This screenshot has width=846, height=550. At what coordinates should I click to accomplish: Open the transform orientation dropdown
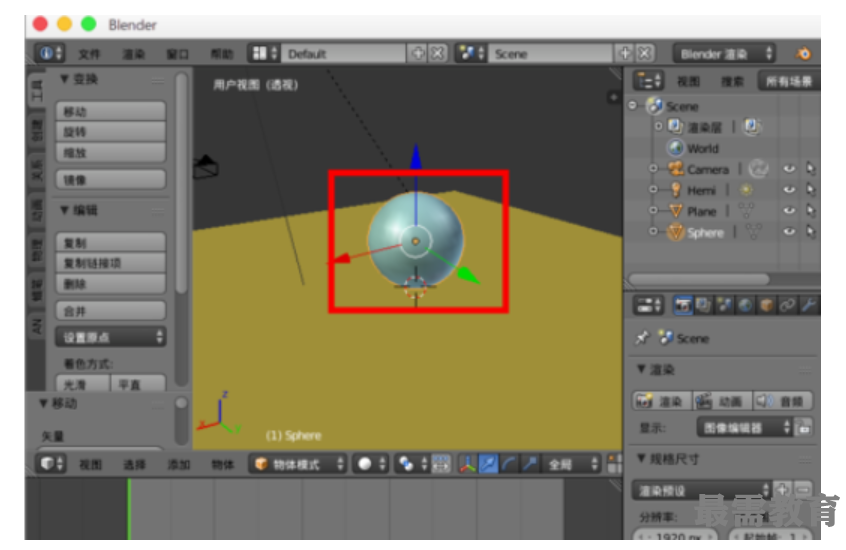[x=571, y=464]
